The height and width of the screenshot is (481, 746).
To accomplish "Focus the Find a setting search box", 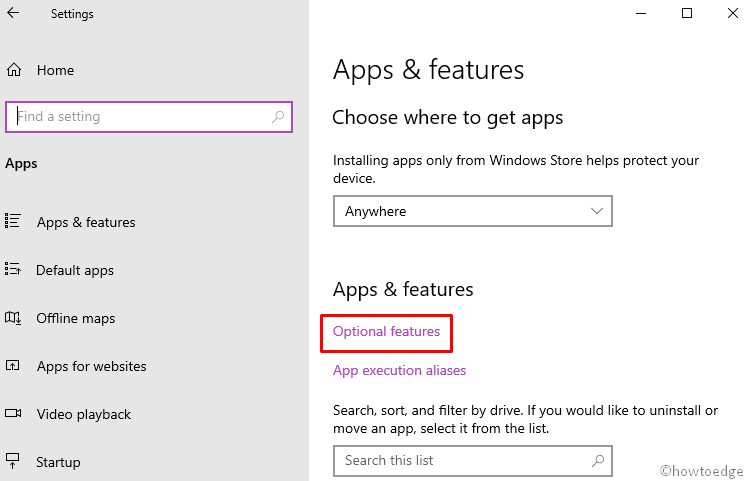I will pyautogui.click(x=140, y=117).
